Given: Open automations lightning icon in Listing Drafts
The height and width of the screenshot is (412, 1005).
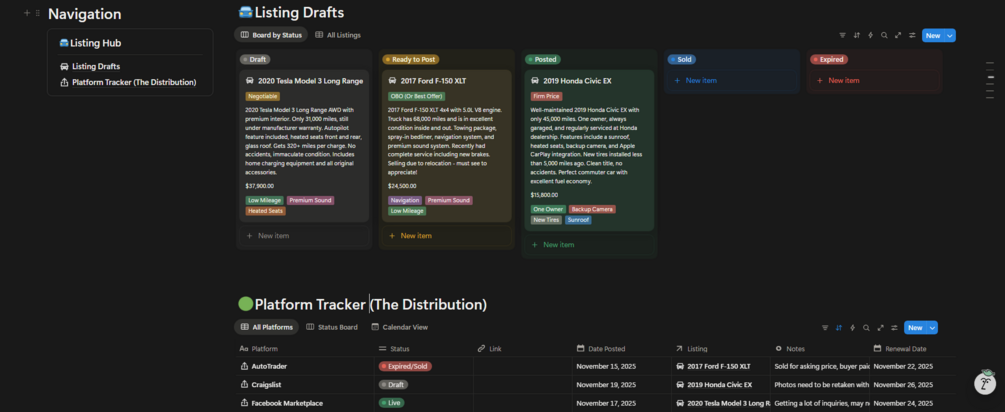Looking at the screenshot, I should tap(870, 35).
